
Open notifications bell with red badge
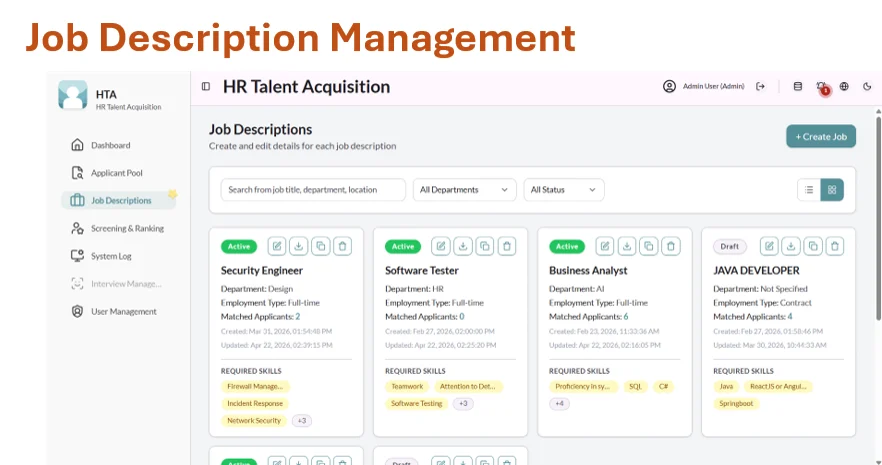pos(822,87)
